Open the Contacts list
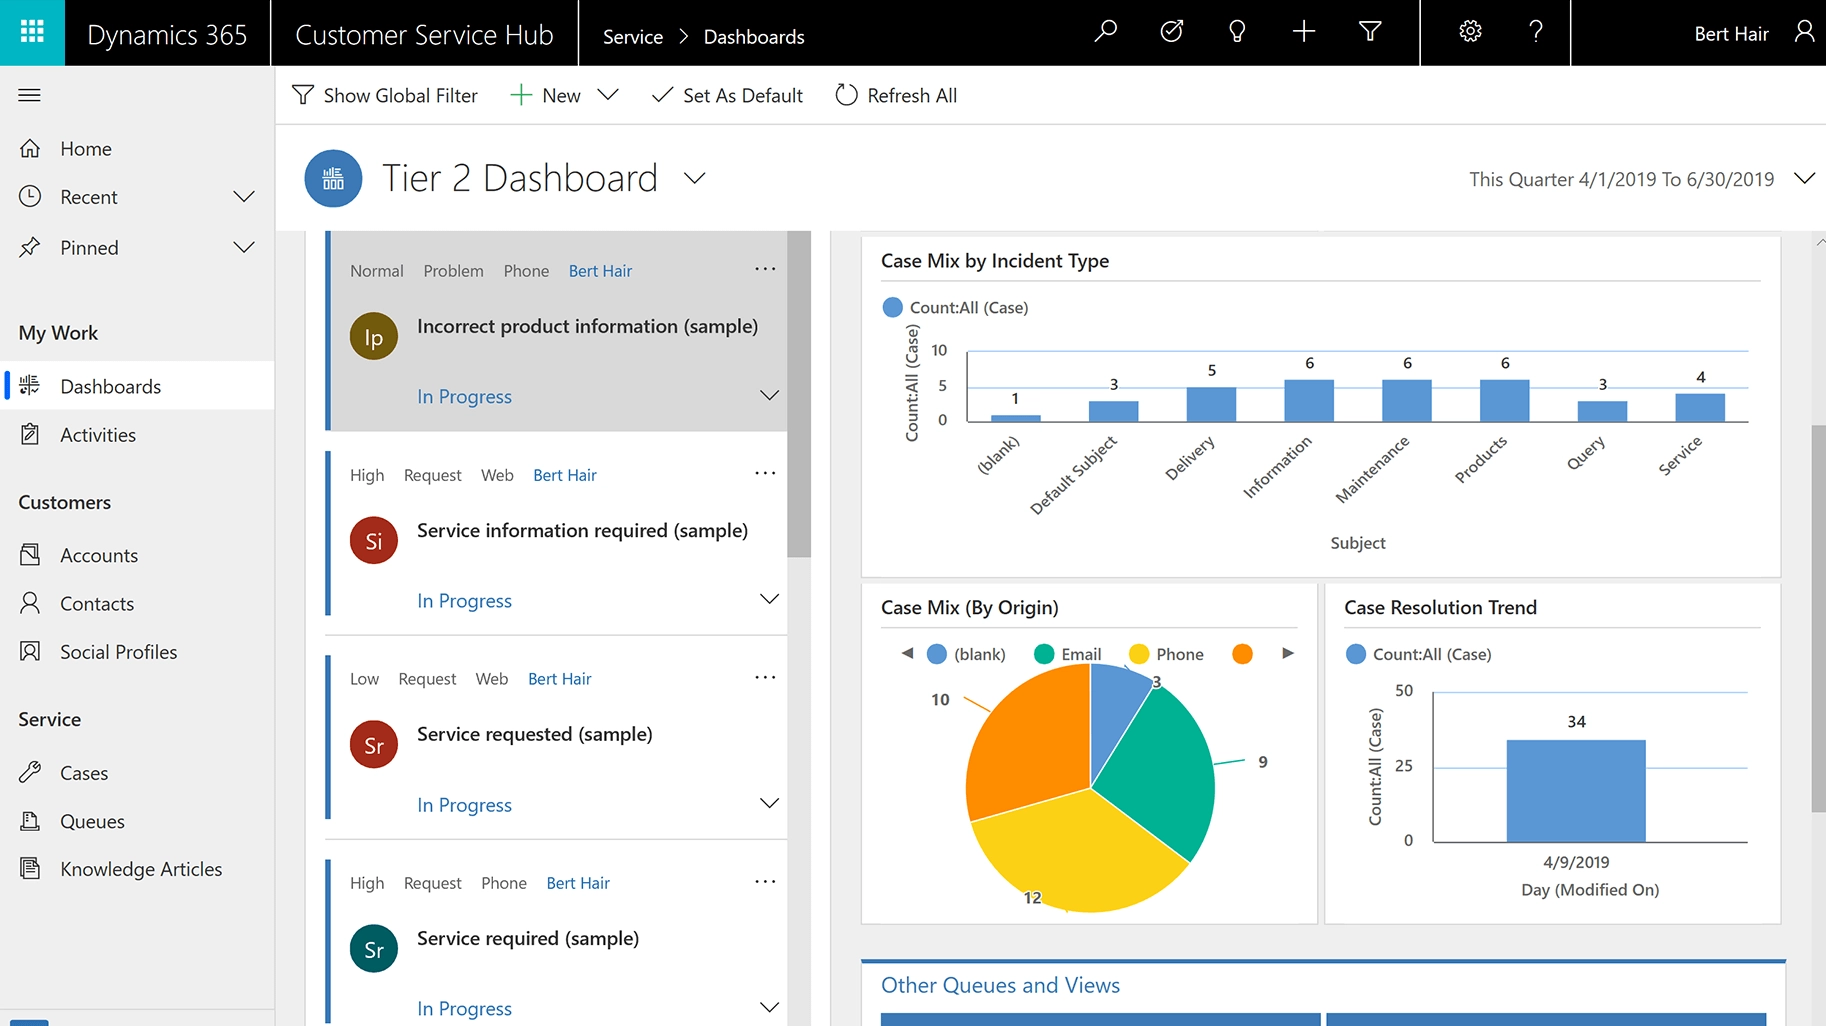1826x1026 pixels. pyautogui.click(x=95, y=603)
